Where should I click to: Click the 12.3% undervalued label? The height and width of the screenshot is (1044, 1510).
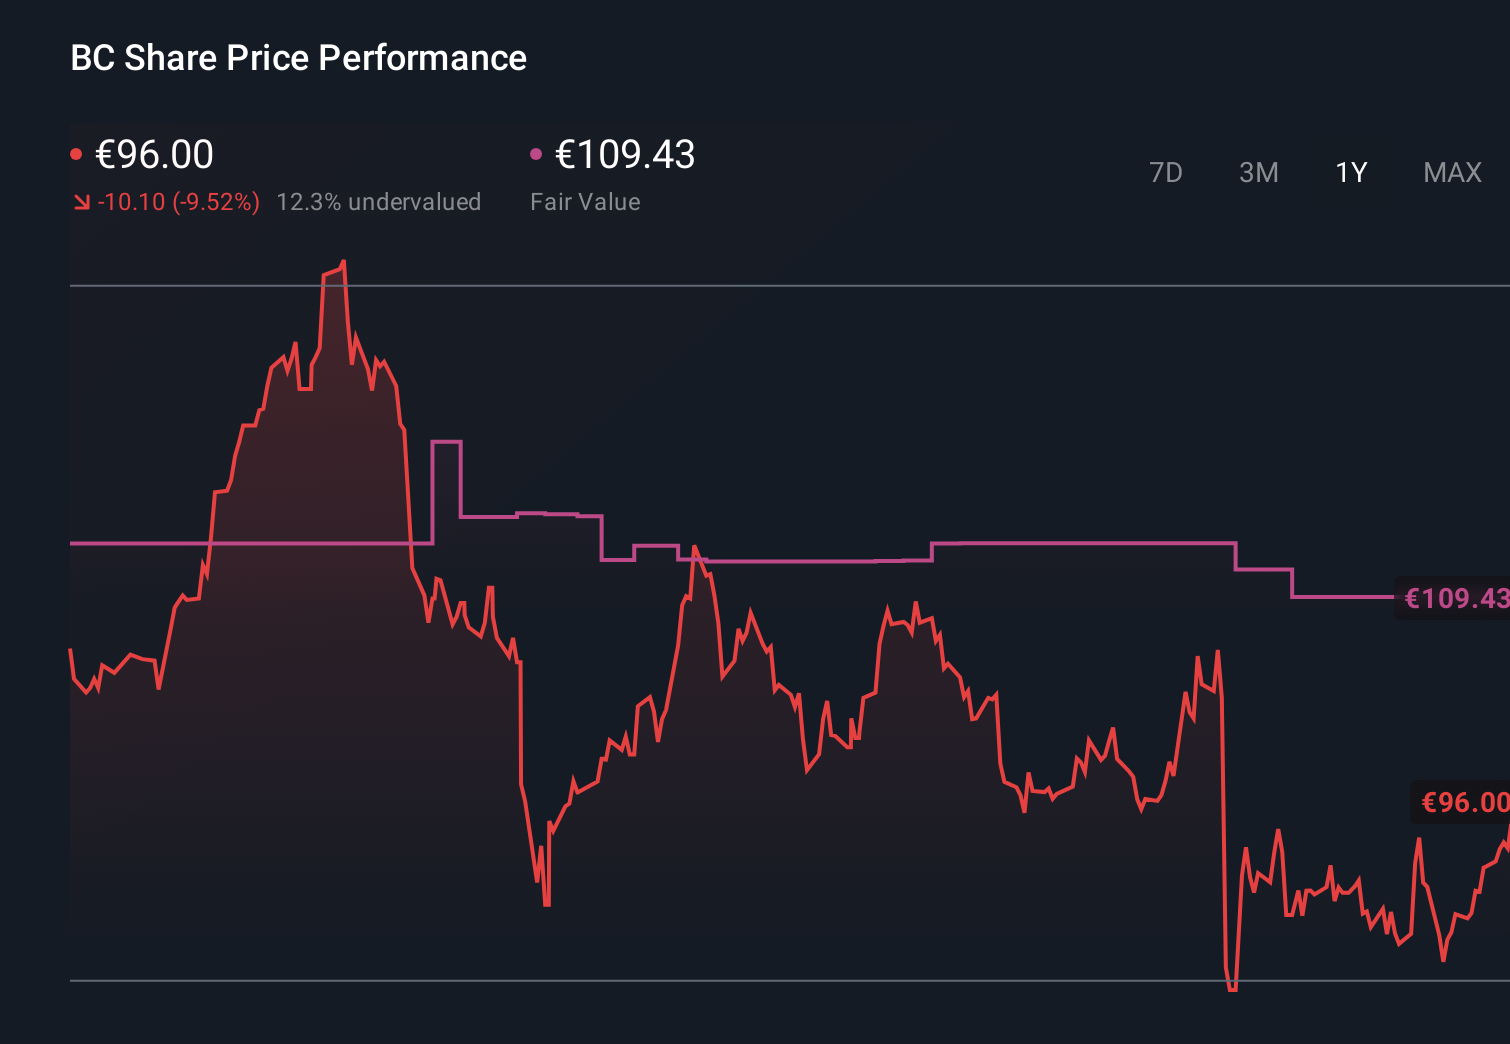(379, 201)
